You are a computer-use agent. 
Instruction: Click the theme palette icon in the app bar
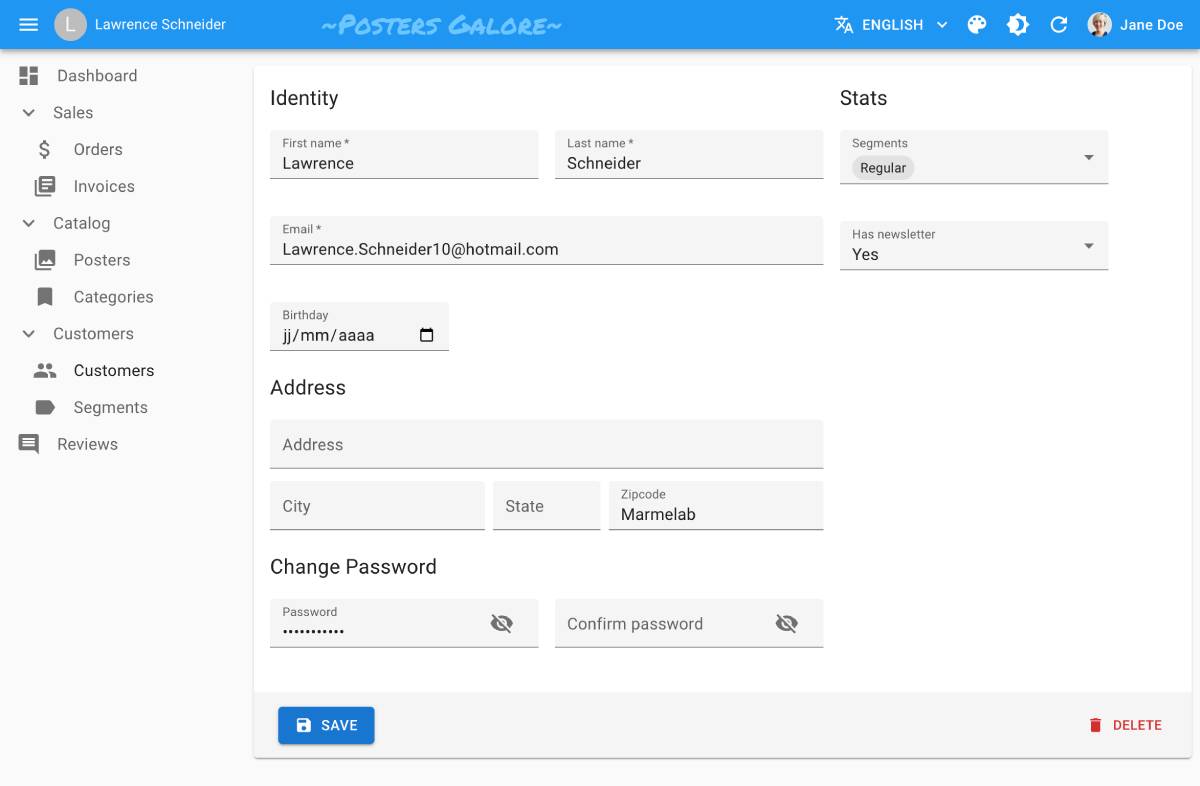point(977,24)
